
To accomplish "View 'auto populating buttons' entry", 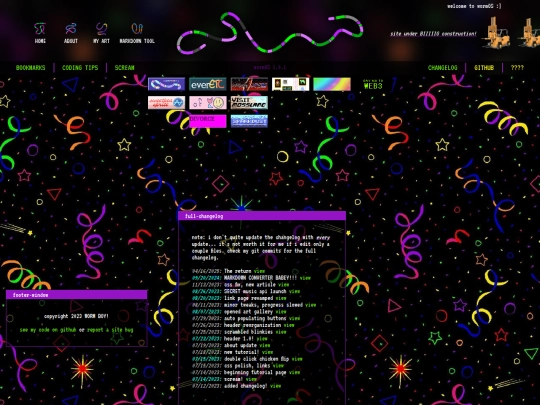I will point(294,319).
